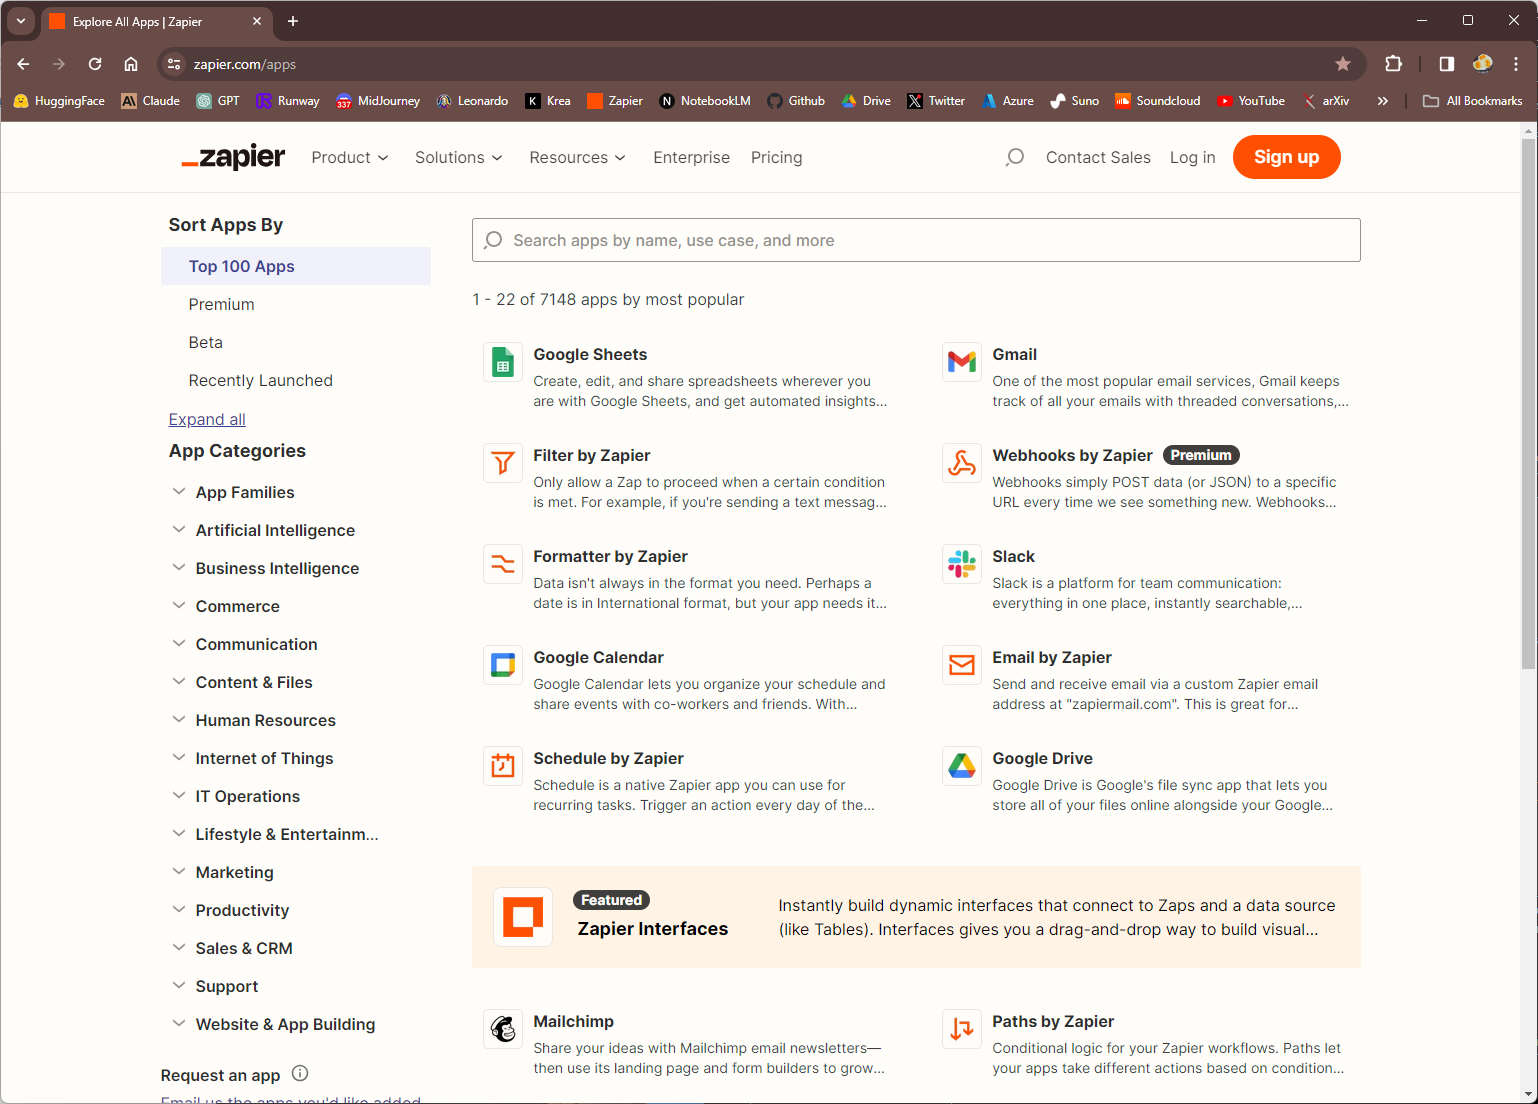Open the Gmail app icon
Viewport: 1538px width, 1104px height.
pos(962,362)
